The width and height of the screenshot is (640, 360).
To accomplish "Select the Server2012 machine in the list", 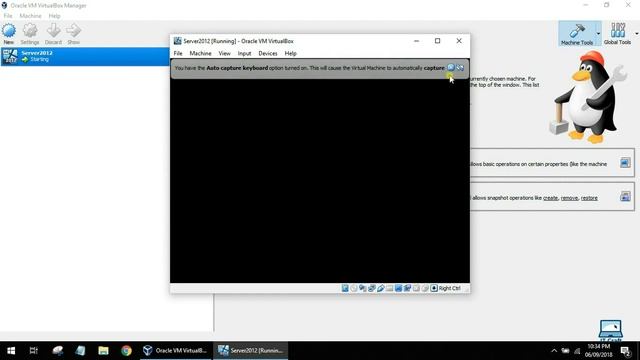I will click(85, 56).
